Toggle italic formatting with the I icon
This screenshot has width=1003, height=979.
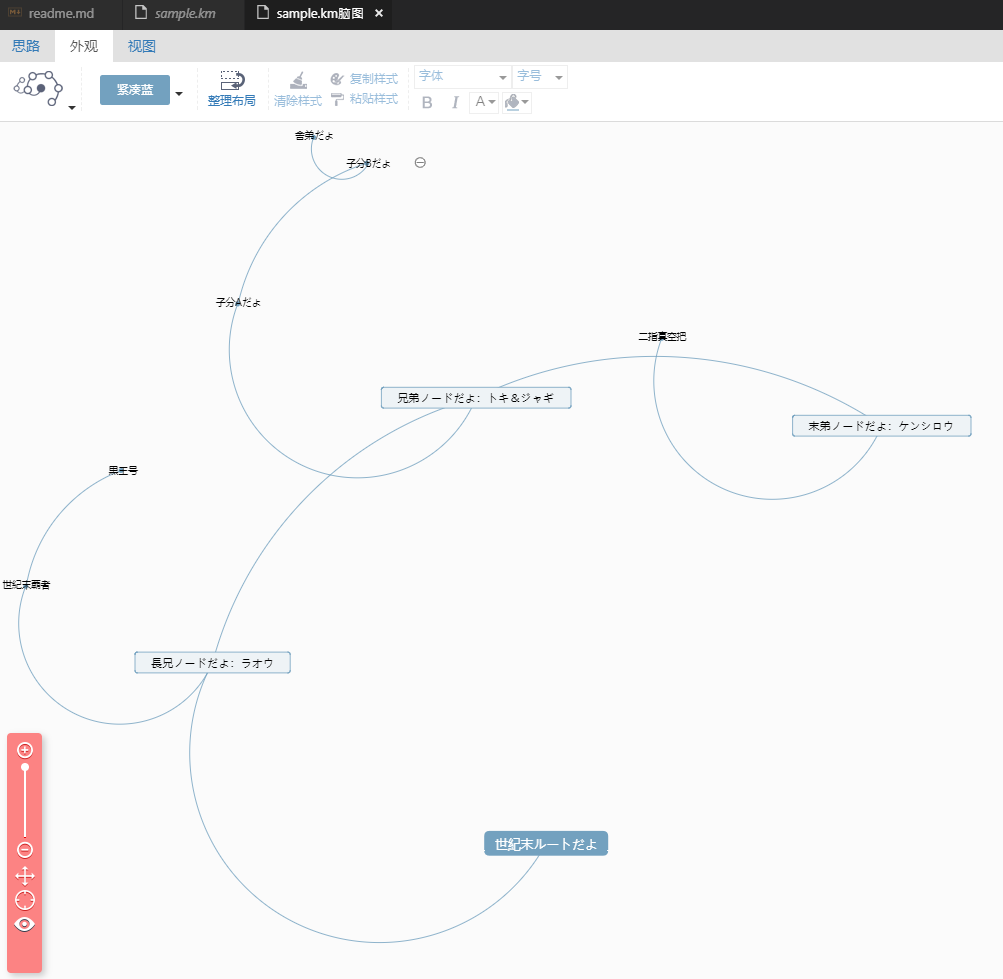tap(455, 102)
